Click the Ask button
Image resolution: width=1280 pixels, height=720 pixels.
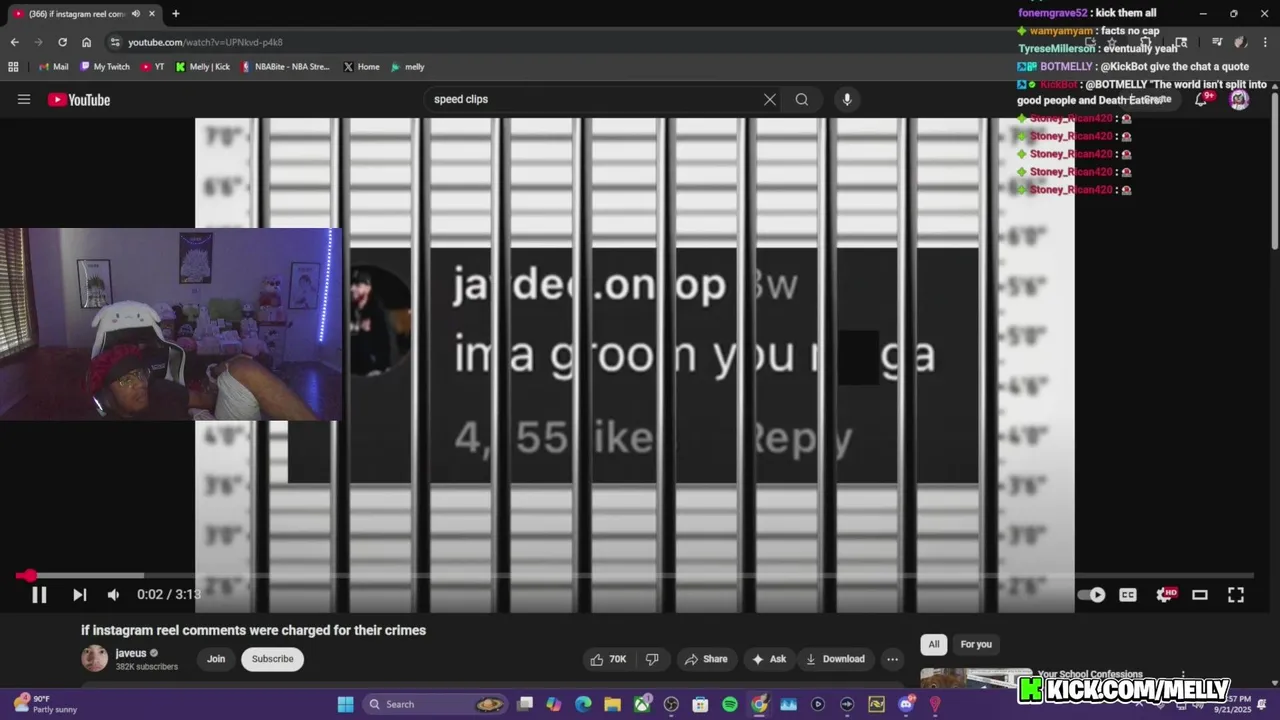pyautogui.click(x=769, y=659)
